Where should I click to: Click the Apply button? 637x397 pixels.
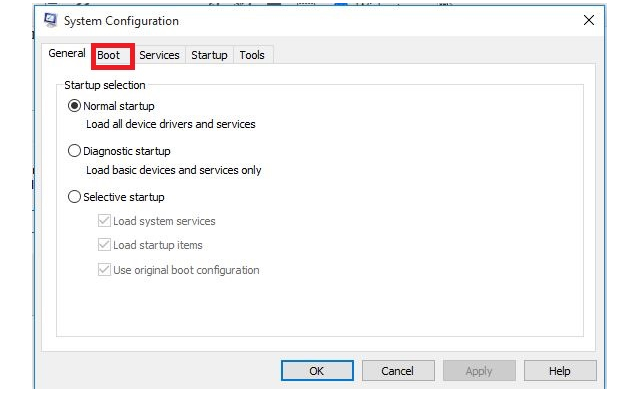pyautogui.click(x=479, y=371)
